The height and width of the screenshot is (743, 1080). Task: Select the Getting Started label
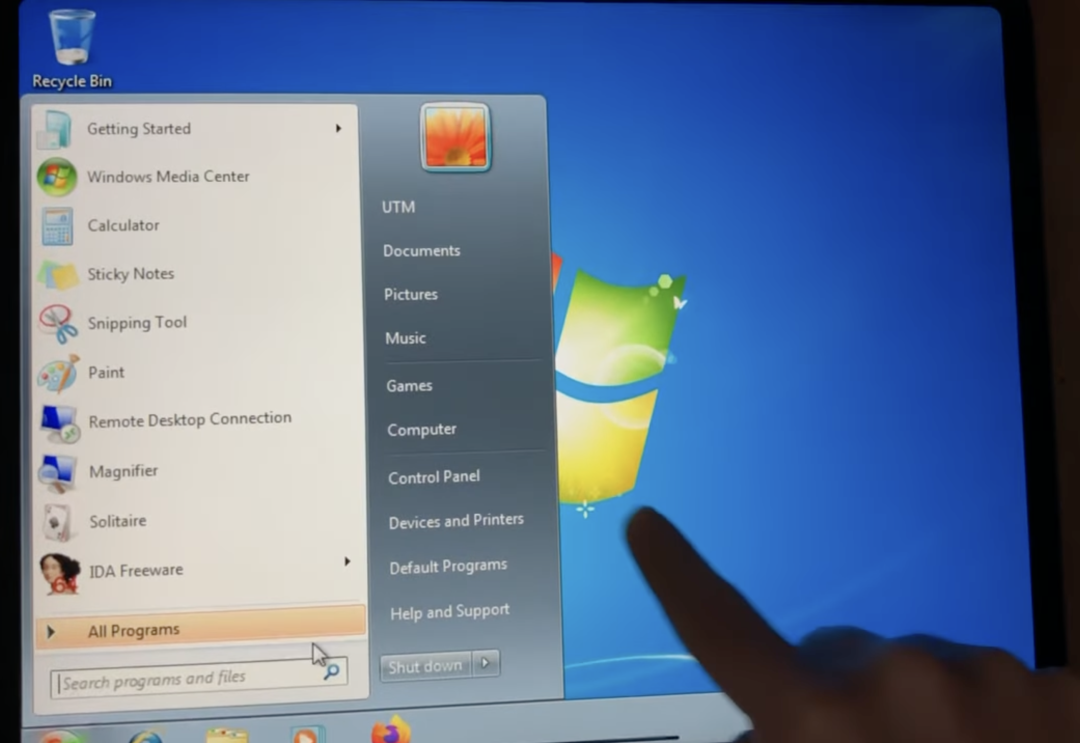pyautogui.click(x=138, y=129)
